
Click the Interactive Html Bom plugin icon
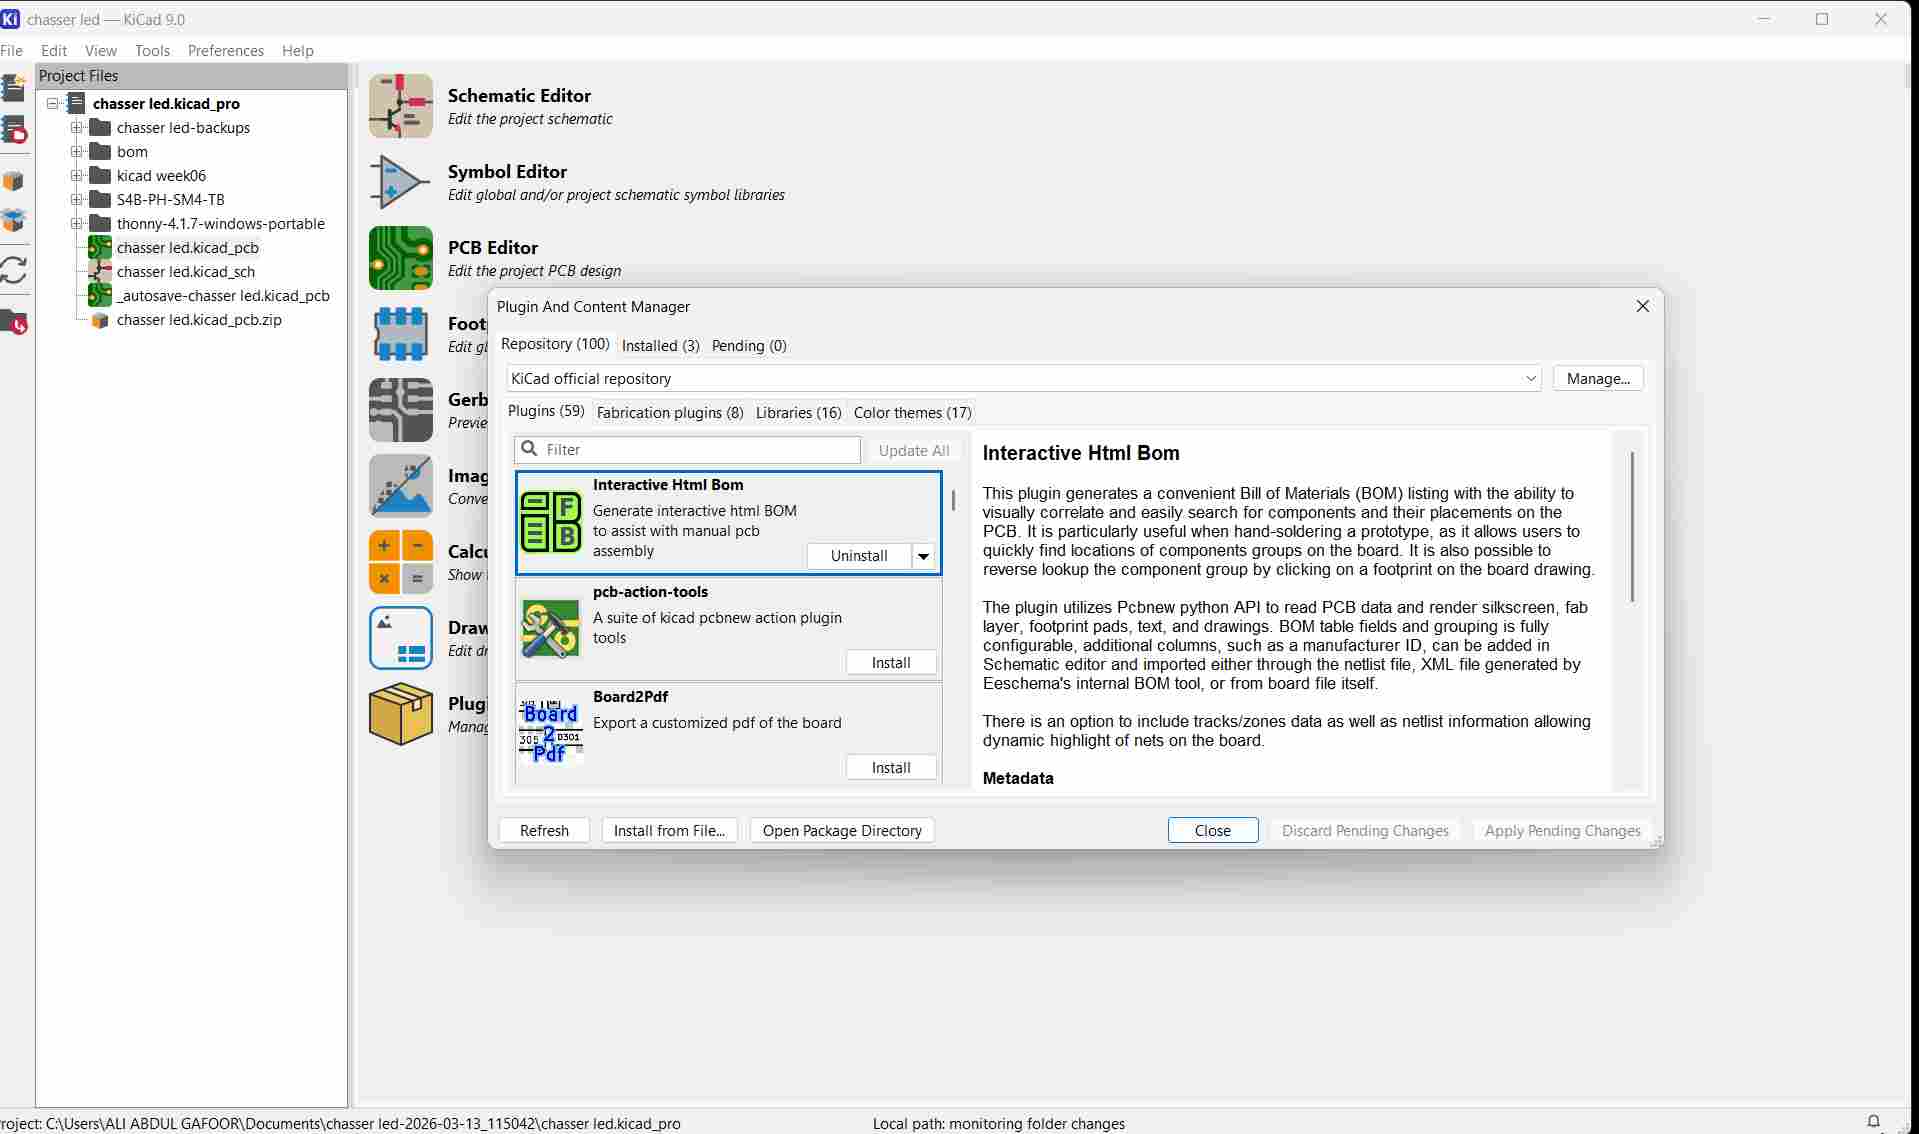[x=551, y=521]
